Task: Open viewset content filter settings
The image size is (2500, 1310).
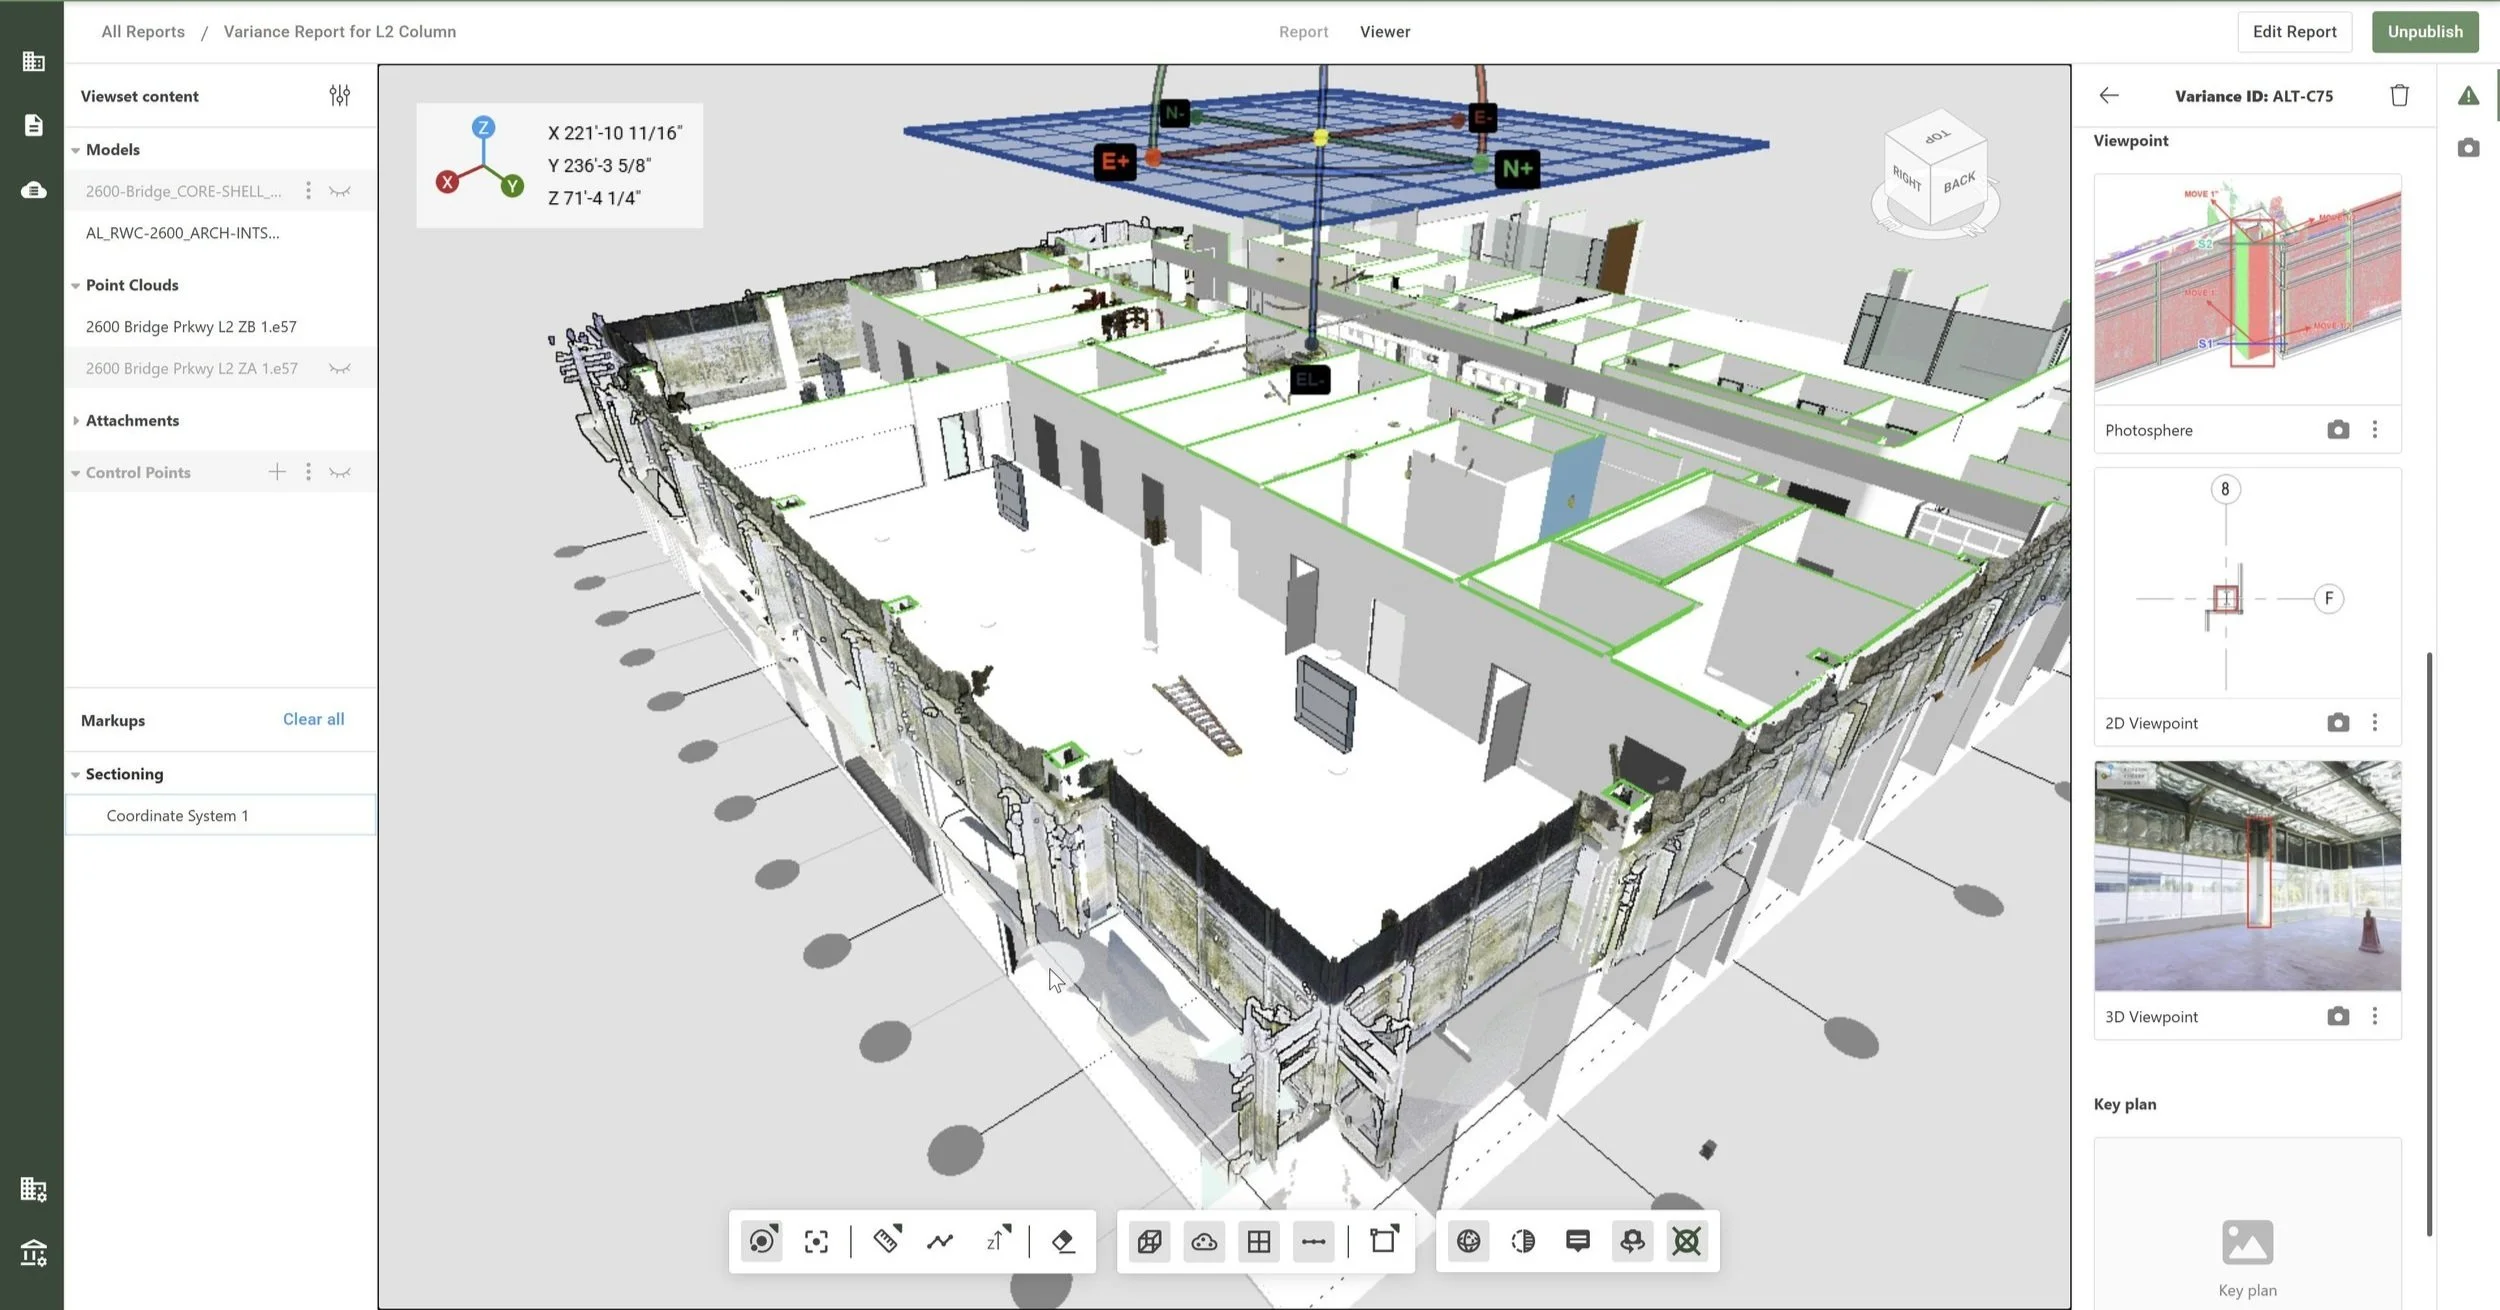Action: [340, 96]
